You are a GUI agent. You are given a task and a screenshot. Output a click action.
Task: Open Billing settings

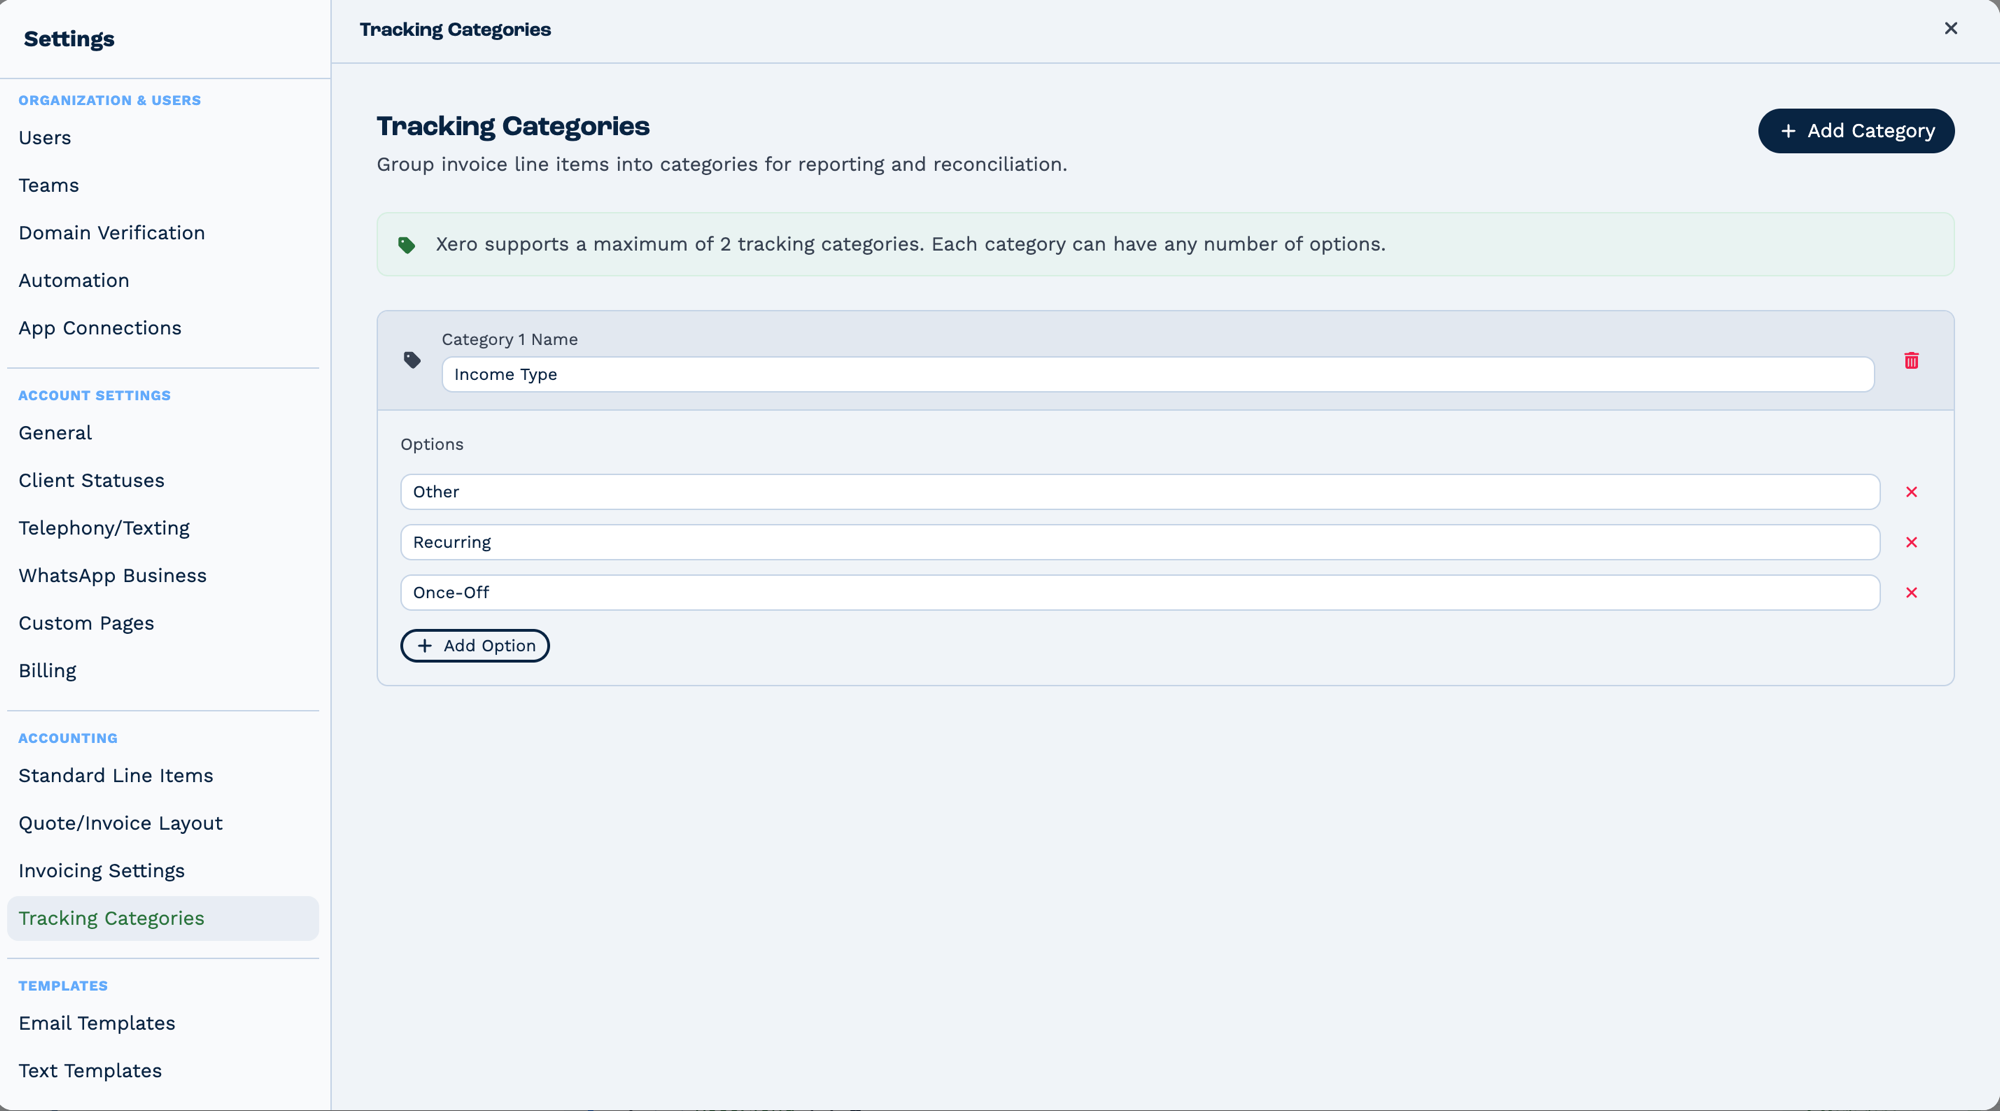[x=48, y=671]
